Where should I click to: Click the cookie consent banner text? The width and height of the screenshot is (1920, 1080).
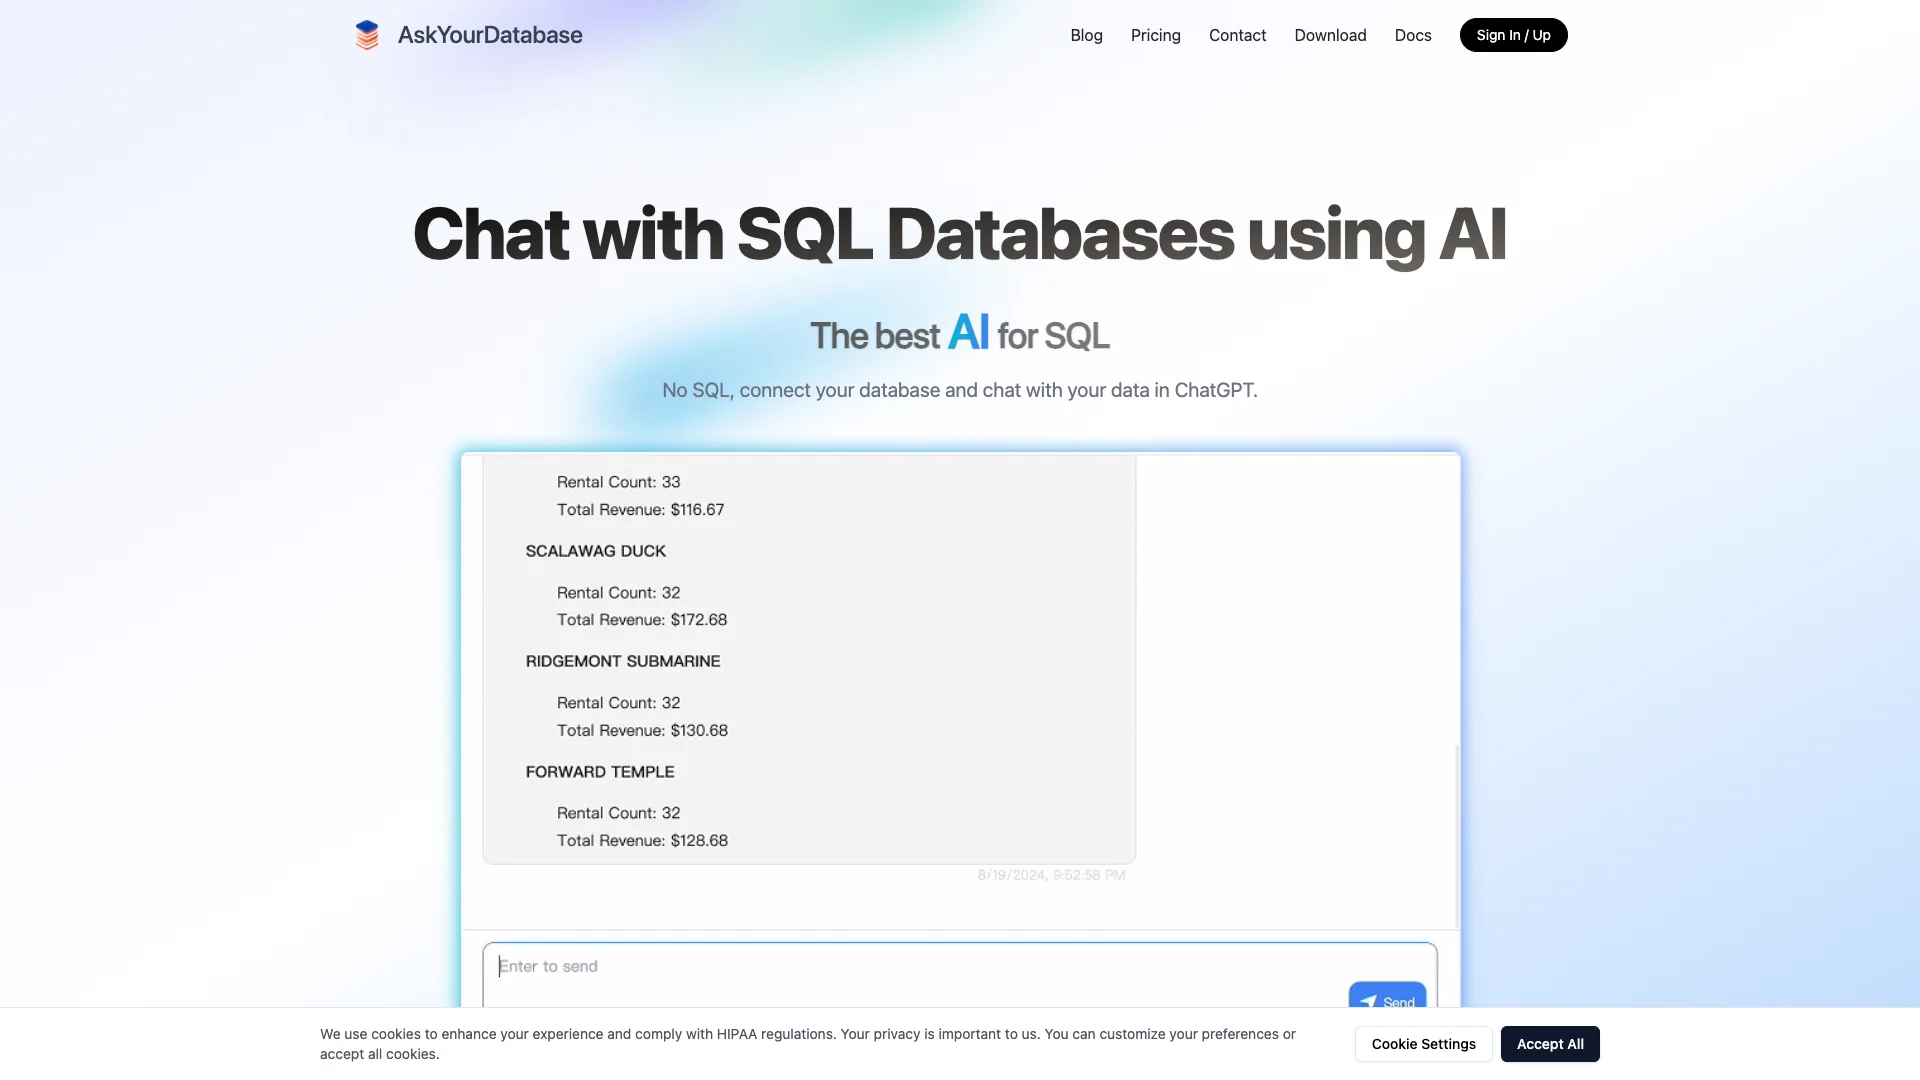tap(806, 1043)
